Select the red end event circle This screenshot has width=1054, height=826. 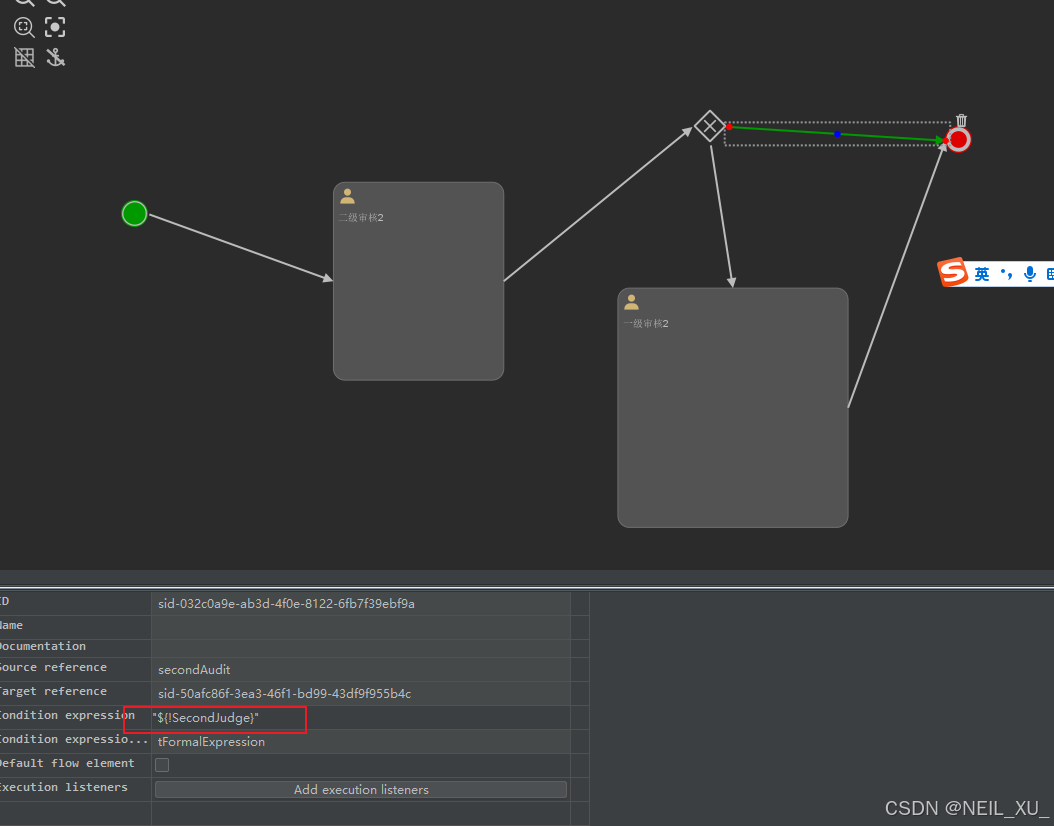coord(958,140)
